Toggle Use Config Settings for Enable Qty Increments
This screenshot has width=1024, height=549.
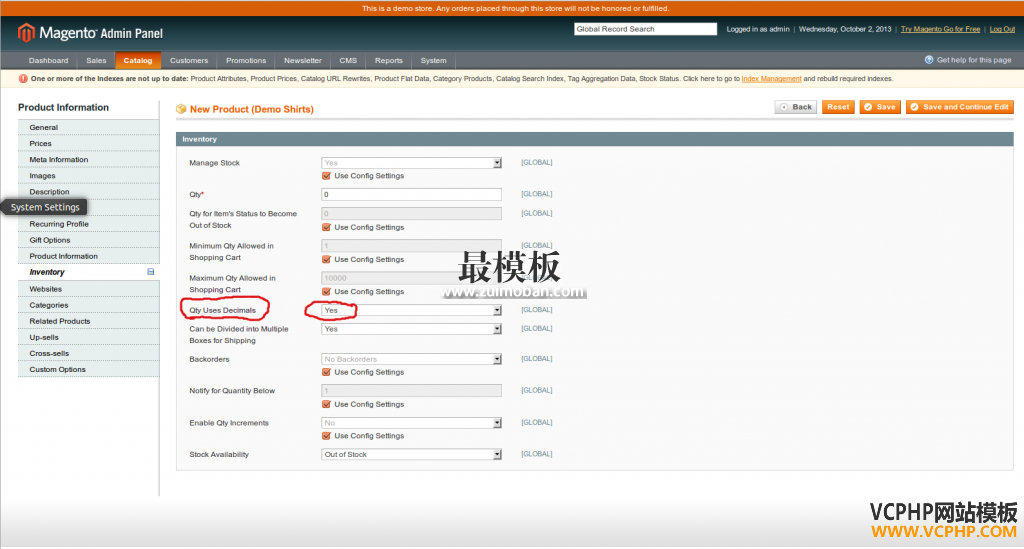[326, 436]
